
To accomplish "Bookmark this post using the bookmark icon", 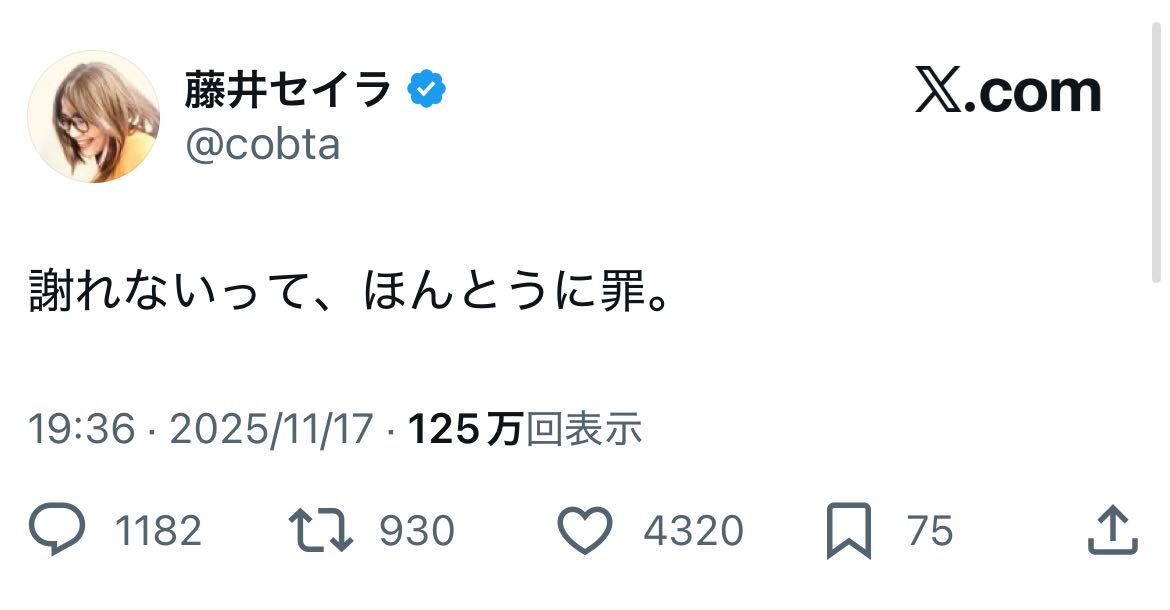I will [849, 531].
